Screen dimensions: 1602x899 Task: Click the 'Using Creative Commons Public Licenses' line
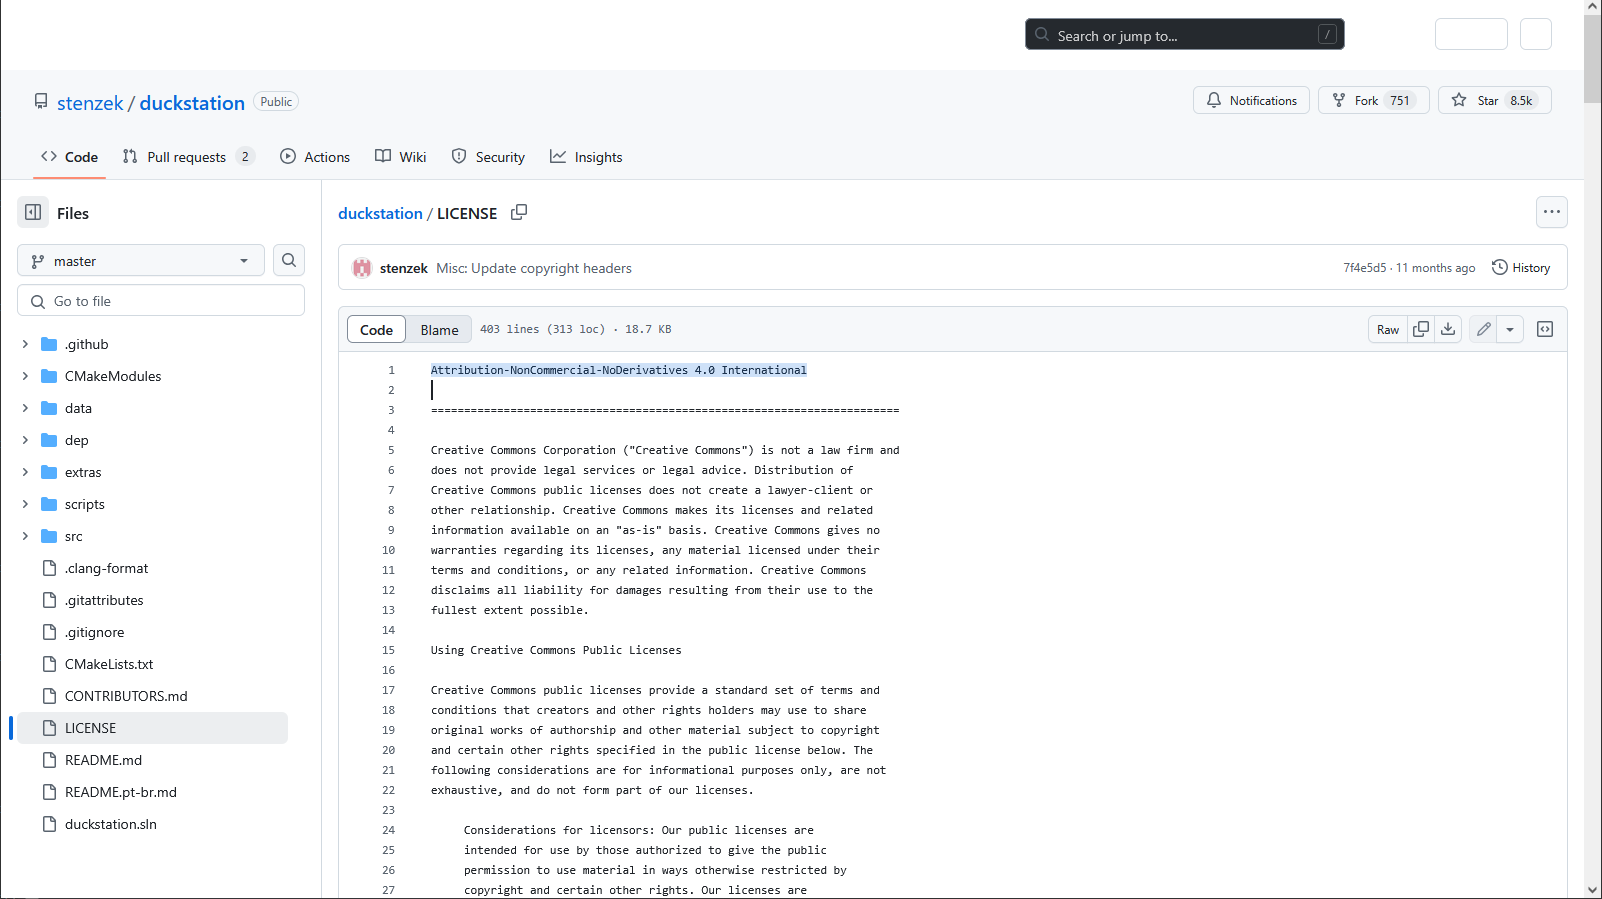point(556,650)
